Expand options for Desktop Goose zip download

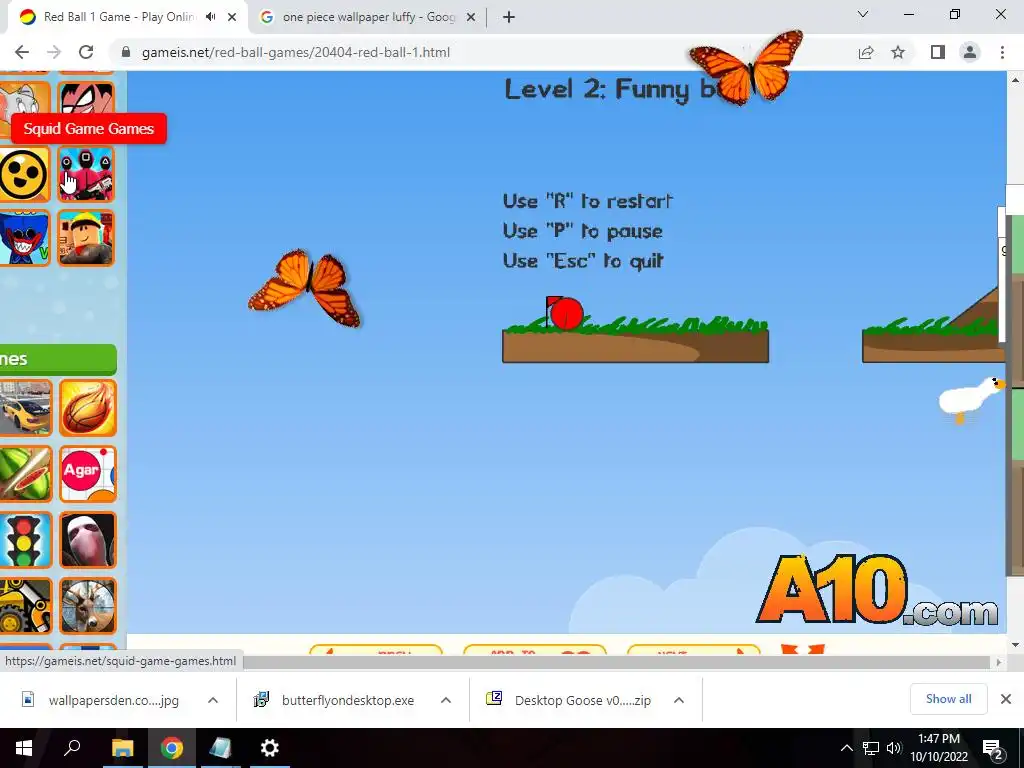click(679, 700)
